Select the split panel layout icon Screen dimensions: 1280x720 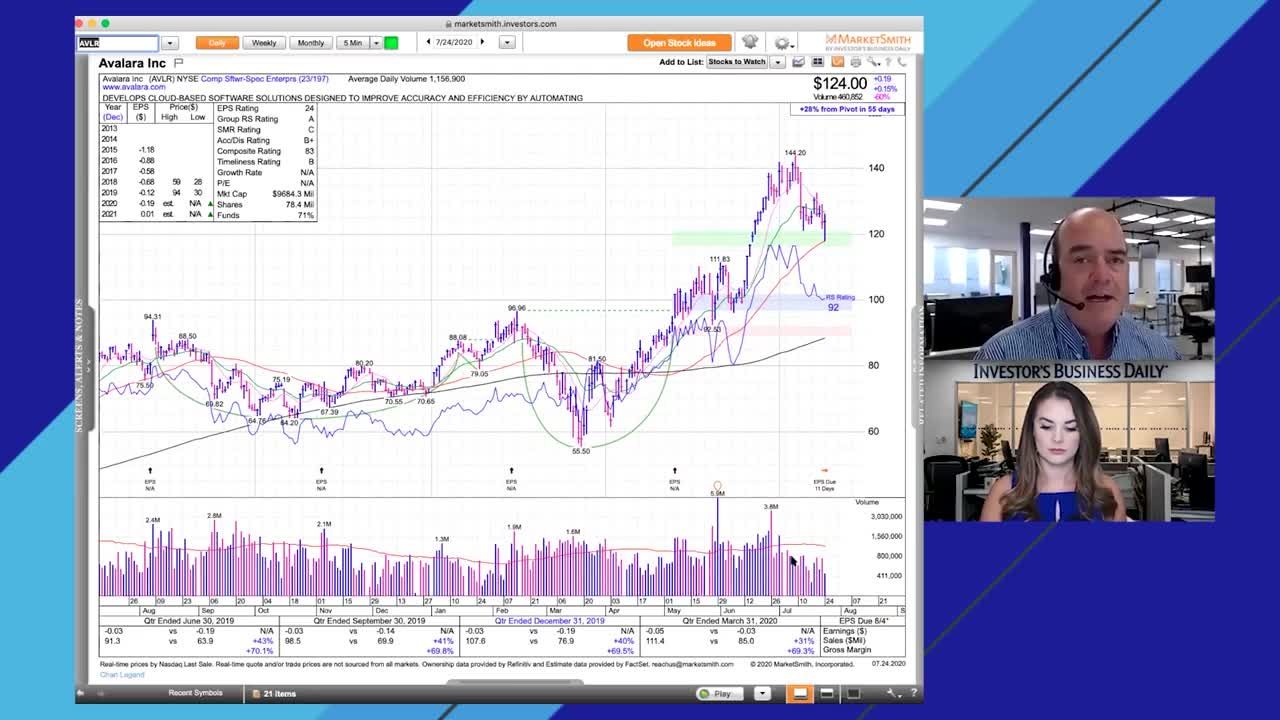point(827,693)
